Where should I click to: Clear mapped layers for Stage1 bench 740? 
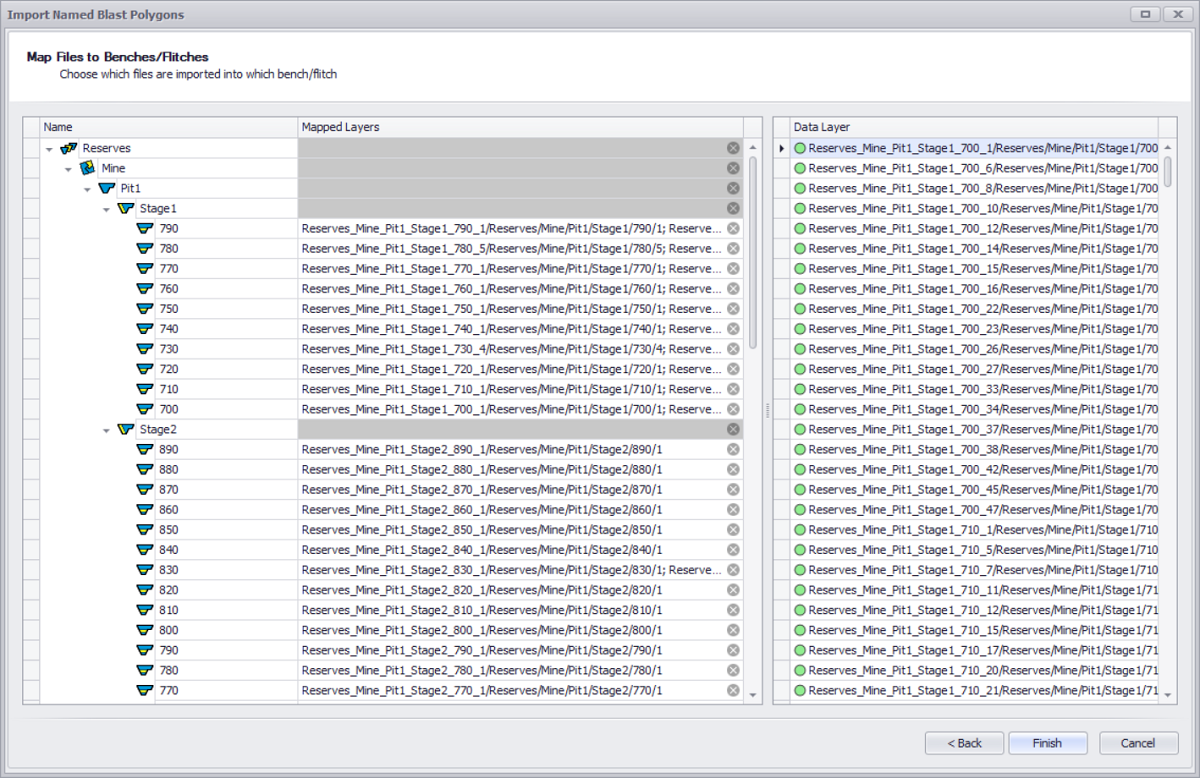[x=733, y=328]
